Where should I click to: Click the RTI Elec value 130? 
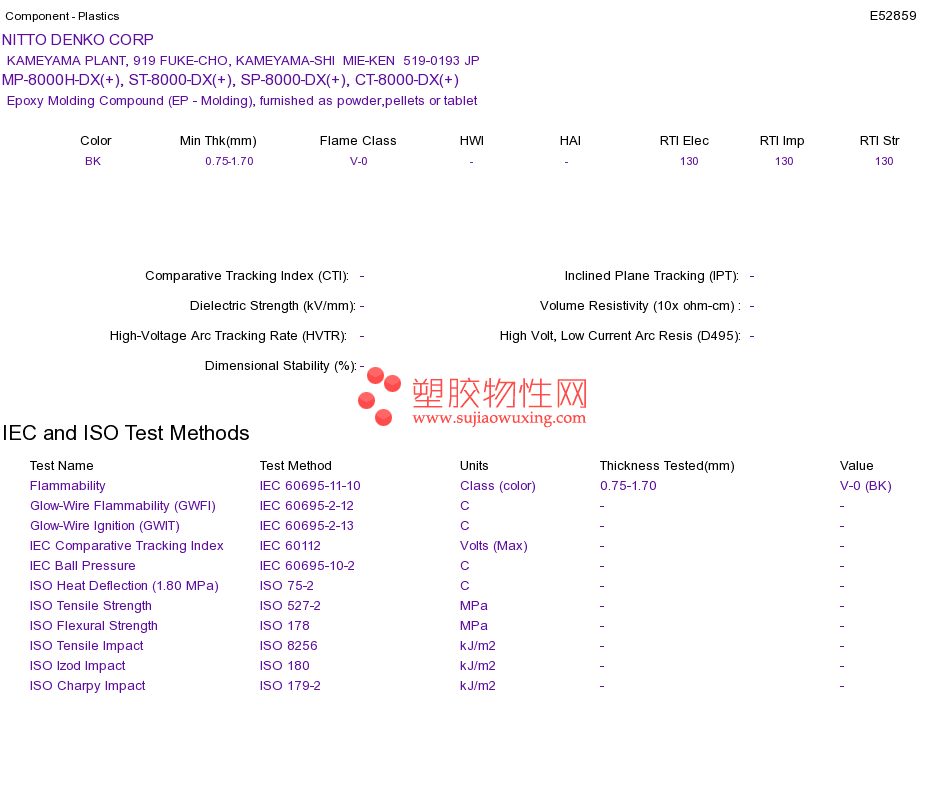689,161
